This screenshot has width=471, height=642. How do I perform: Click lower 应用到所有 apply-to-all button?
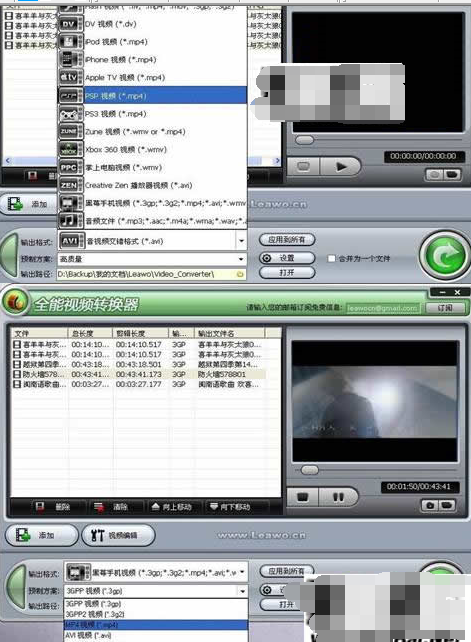tap(287, 571)
